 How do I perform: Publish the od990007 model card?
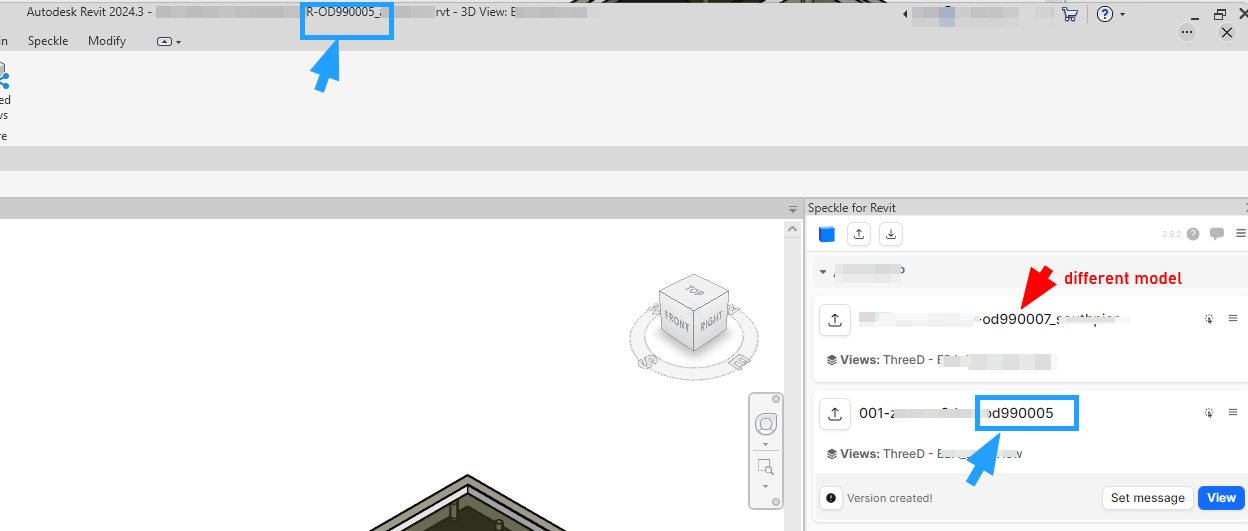(835, 320)
